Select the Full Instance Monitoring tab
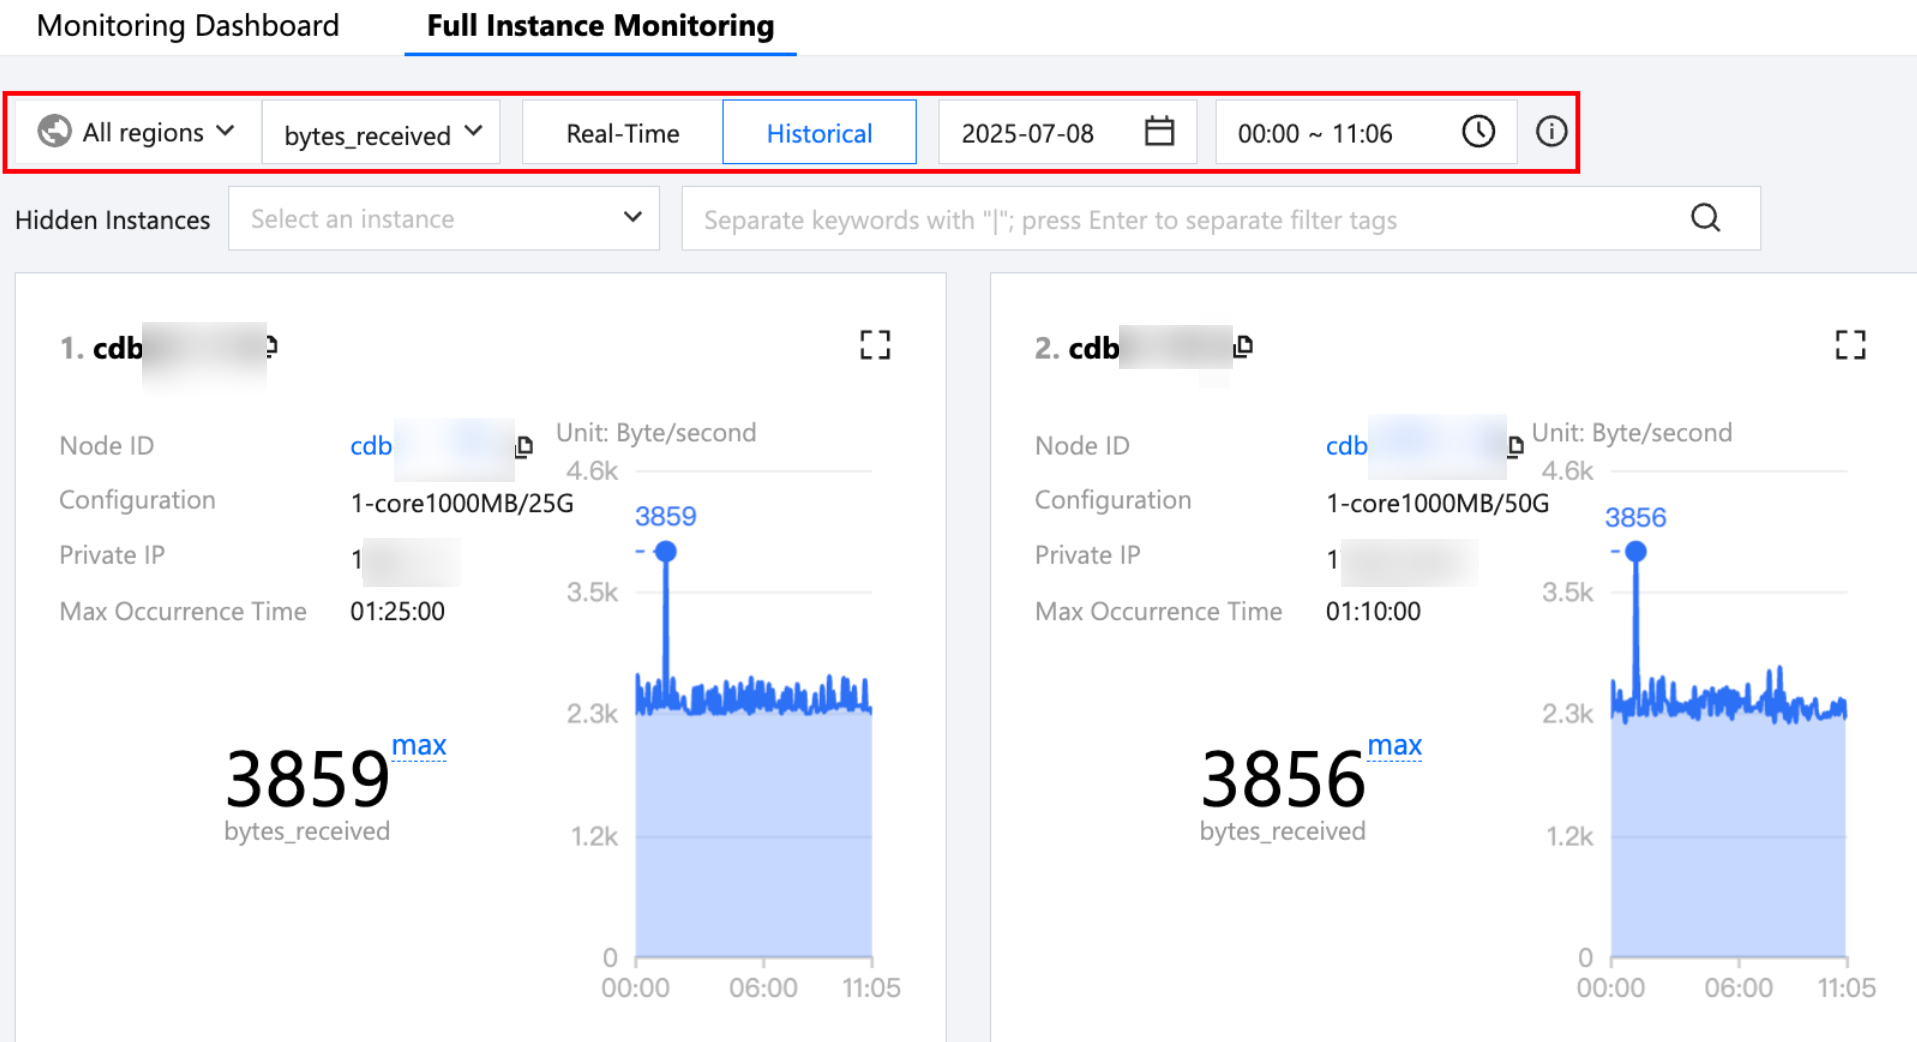This screenshot has height=1042, width=1917. tap(600, 26)
